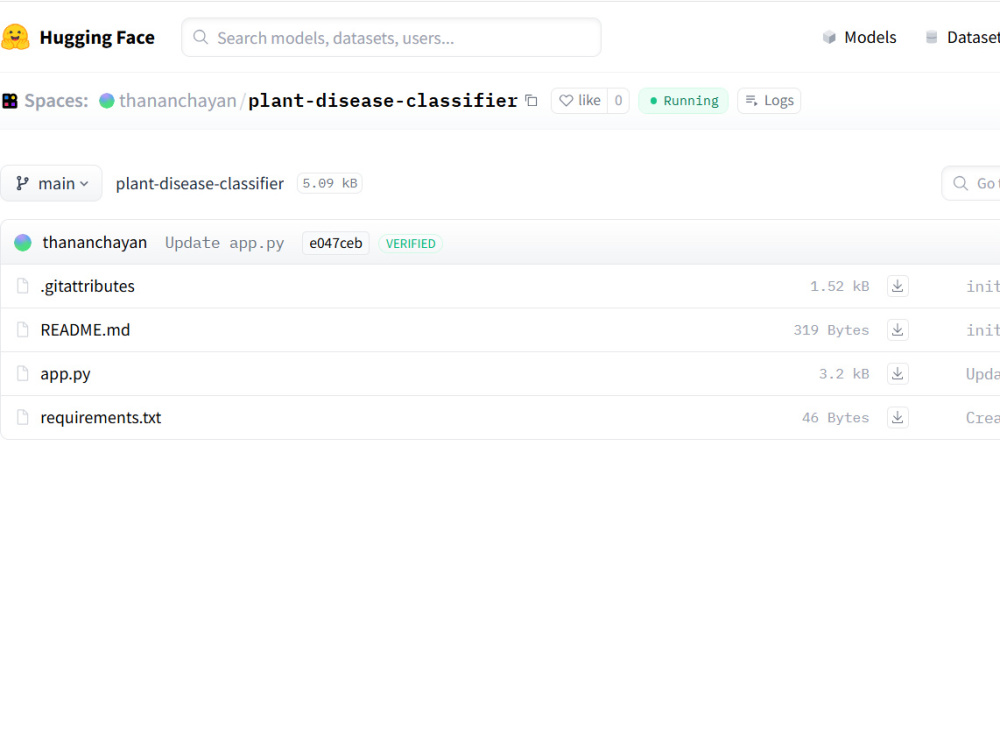Click the Models cube icon
The height and width of the screenshot is (750, 1000).
click(829, 38)
